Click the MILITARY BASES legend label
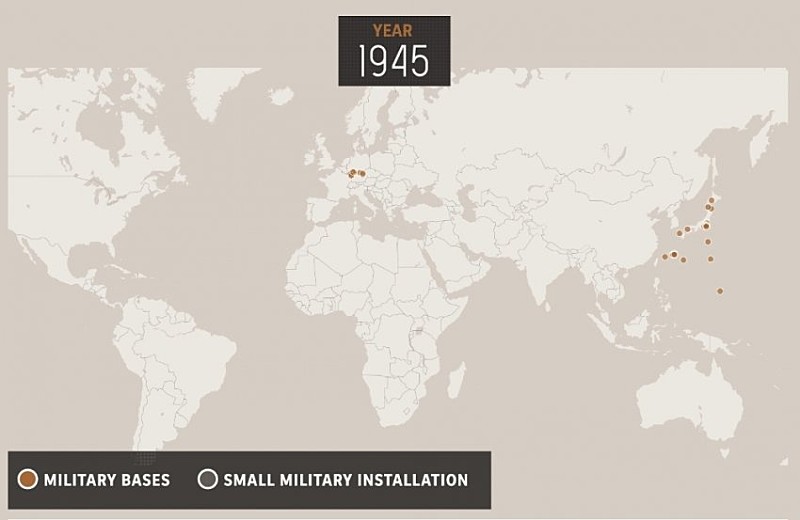 pyautogui.click(x=106, y=480)
